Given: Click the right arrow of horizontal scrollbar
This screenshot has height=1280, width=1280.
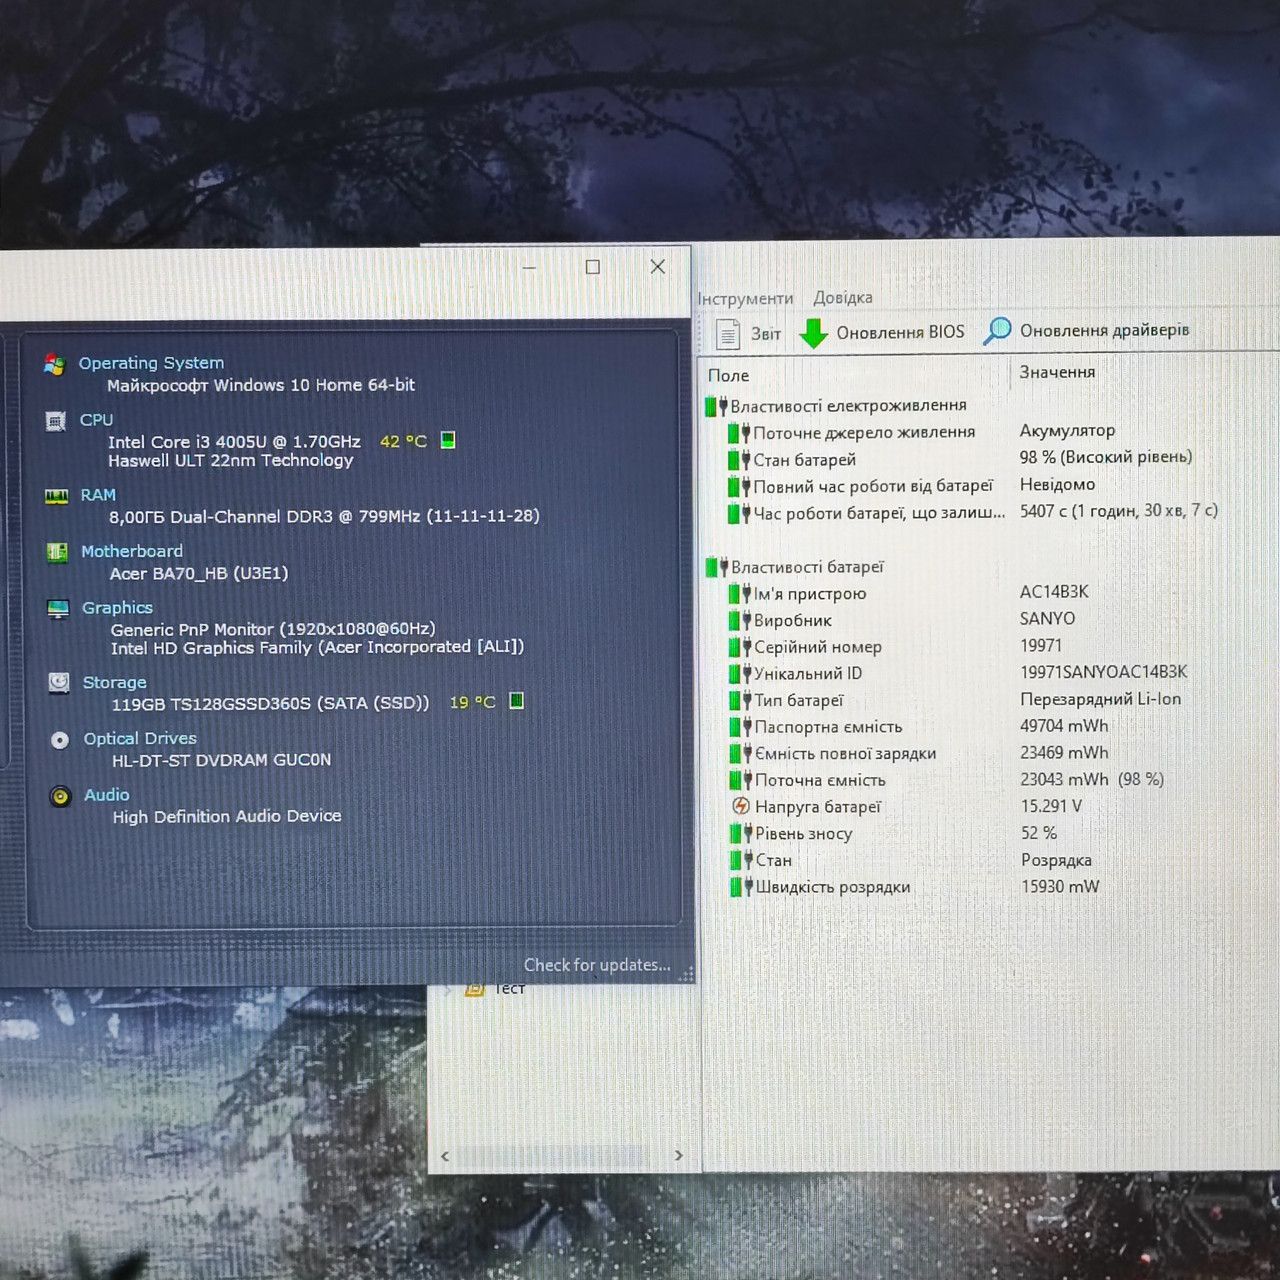Looking at the screenshot, I should 679,1156.
